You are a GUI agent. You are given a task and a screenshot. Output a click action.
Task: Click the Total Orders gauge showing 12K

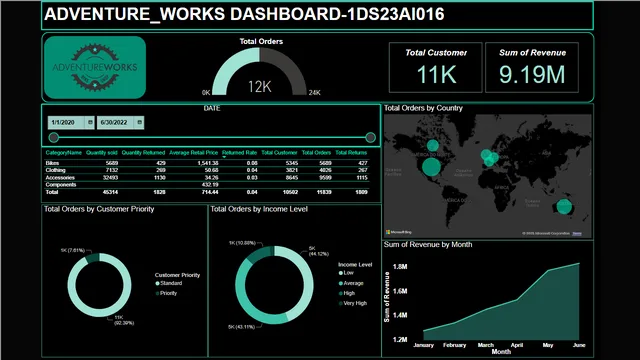pos(260,71)
